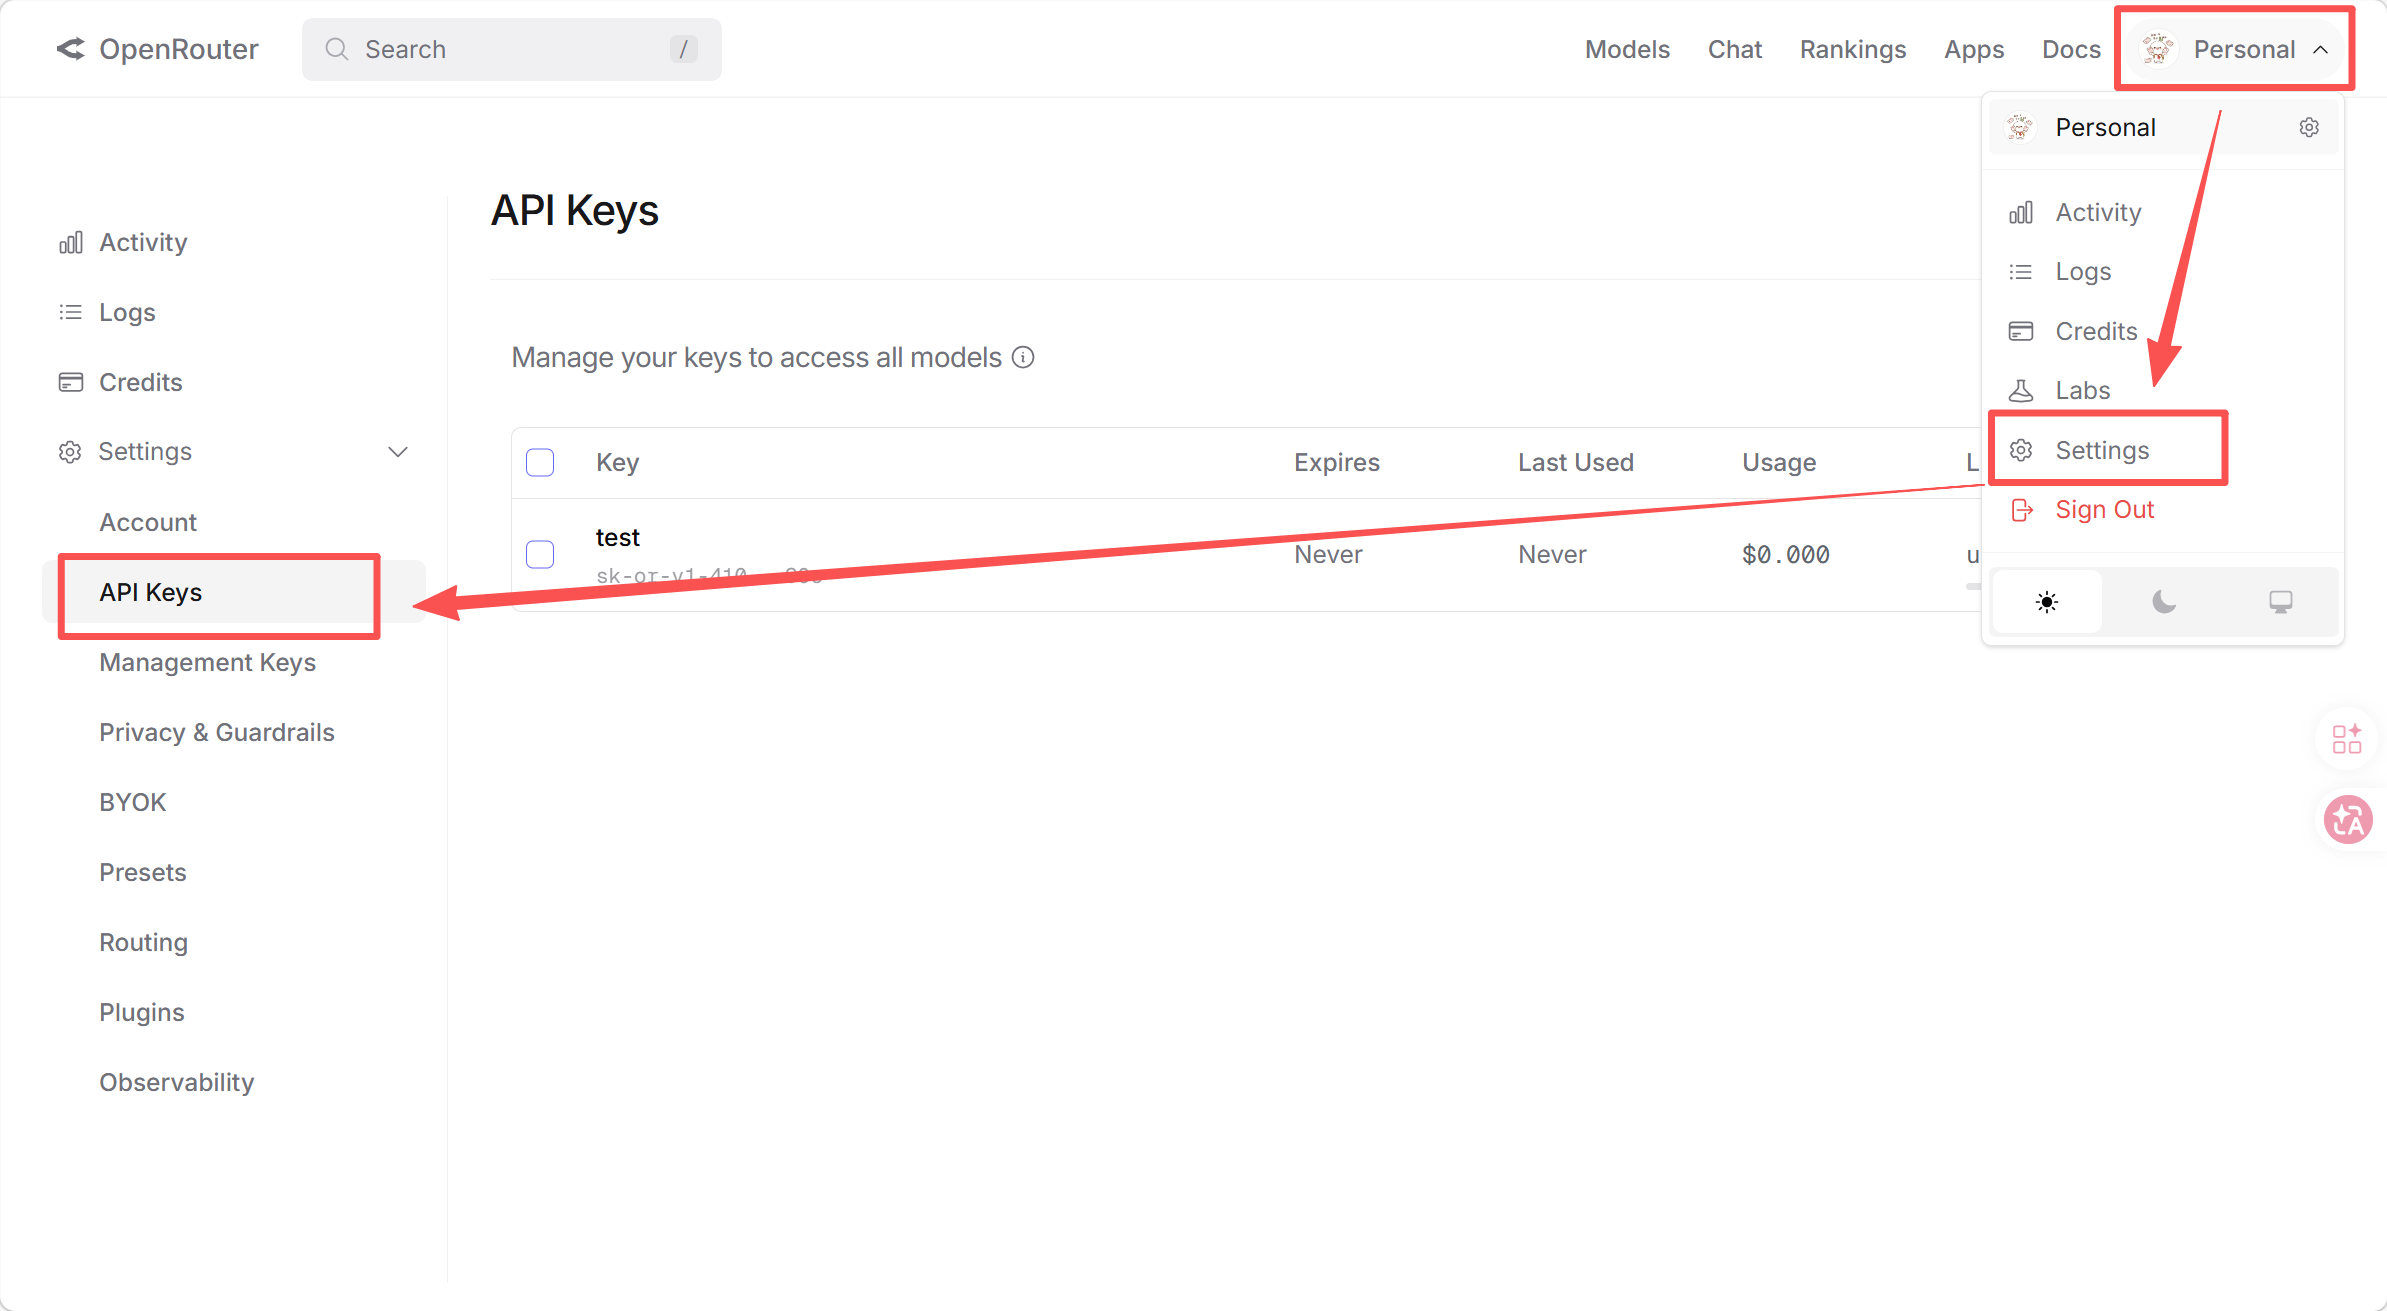Switch to system theme with monitor button

tap(2281, 602)
